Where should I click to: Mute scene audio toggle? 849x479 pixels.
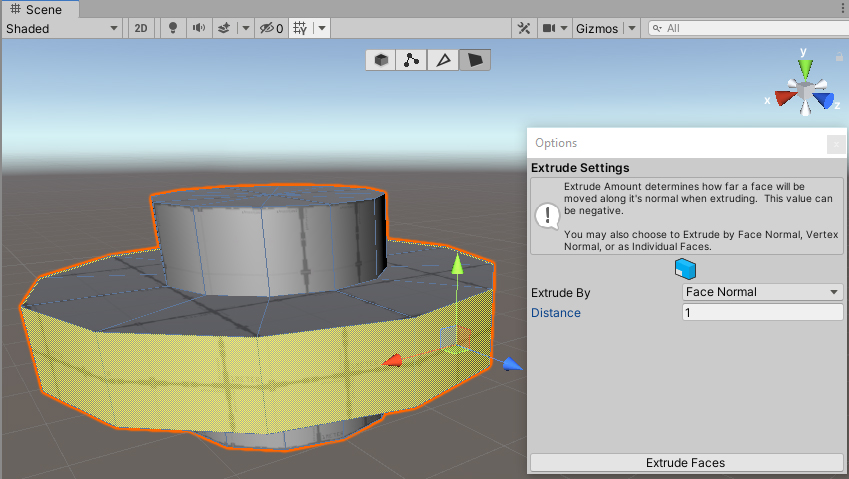[199, 29]
